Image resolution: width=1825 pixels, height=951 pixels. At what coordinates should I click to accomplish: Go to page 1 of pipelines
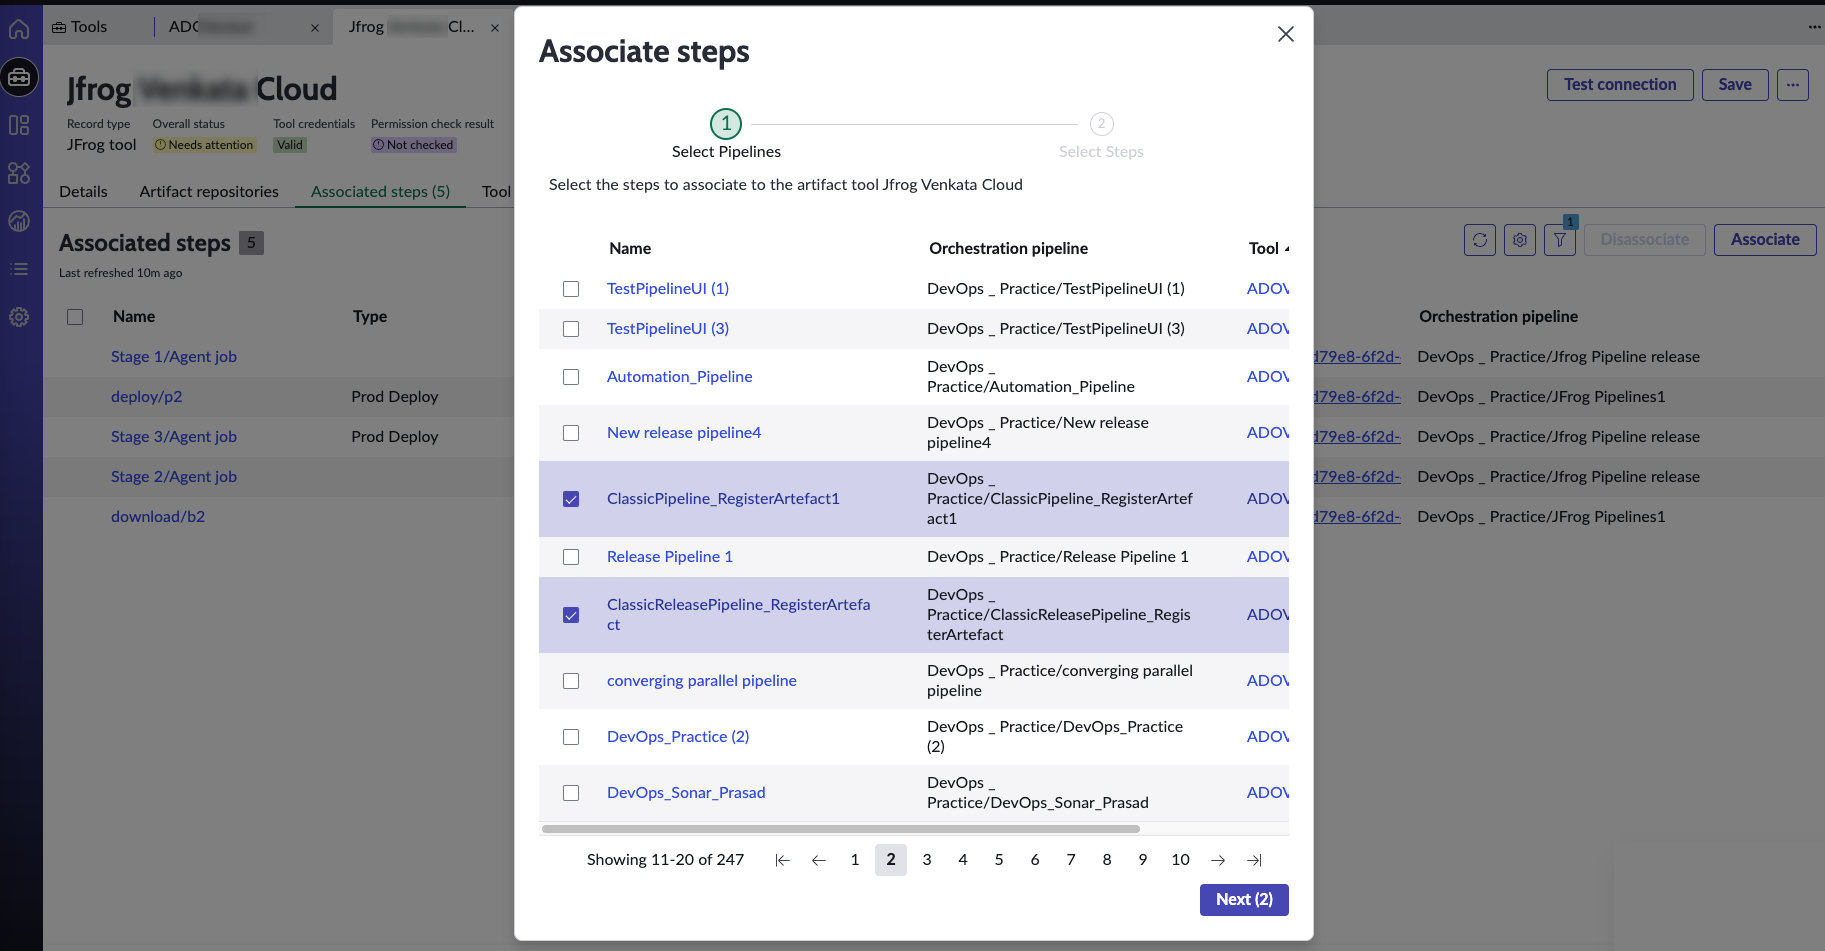(x=855, y=860)
